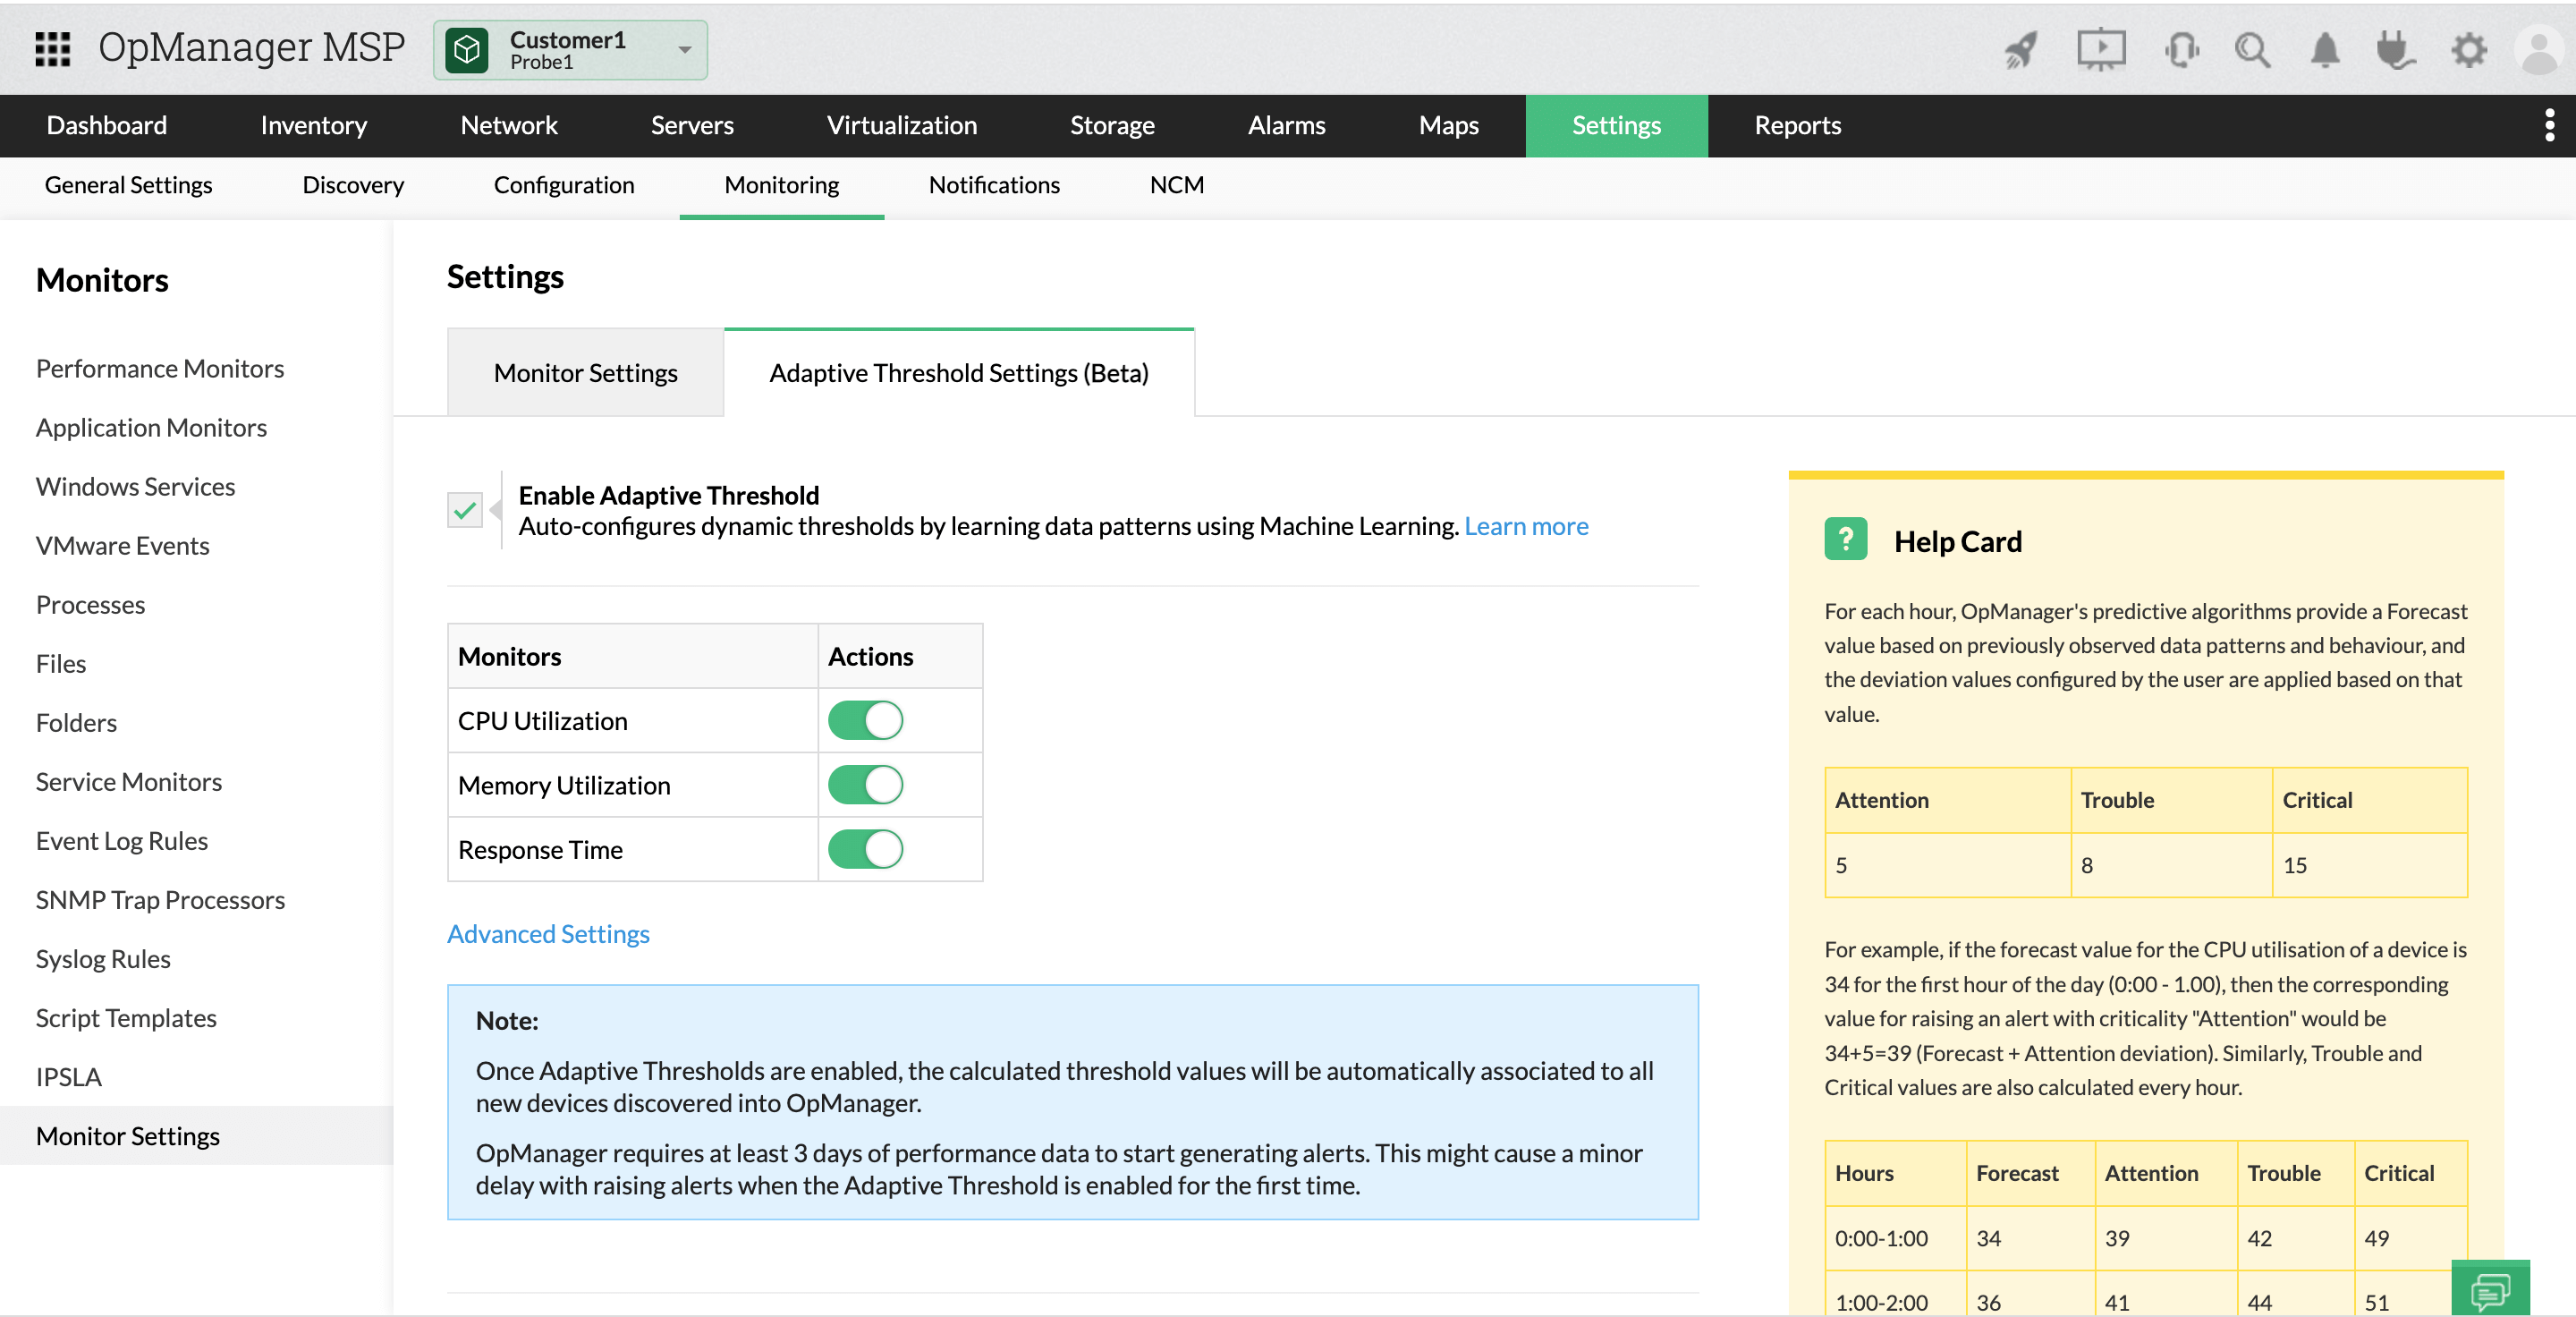Click the plug integrations icon

click(2395, 49)
